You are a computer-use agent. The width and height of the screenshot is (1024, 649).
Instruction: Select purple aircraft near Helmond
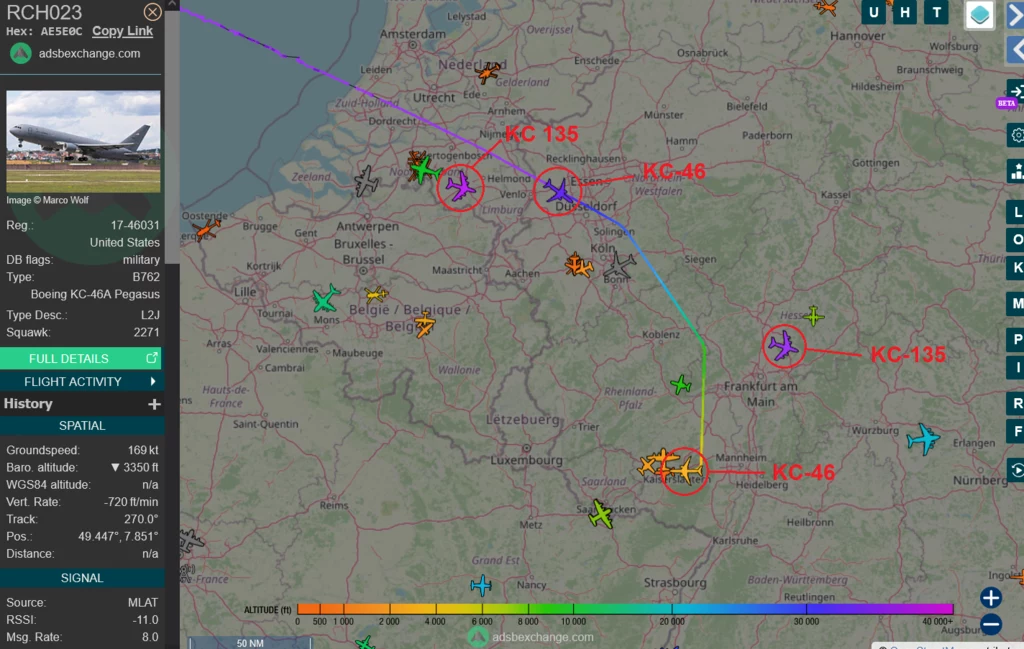461,187
